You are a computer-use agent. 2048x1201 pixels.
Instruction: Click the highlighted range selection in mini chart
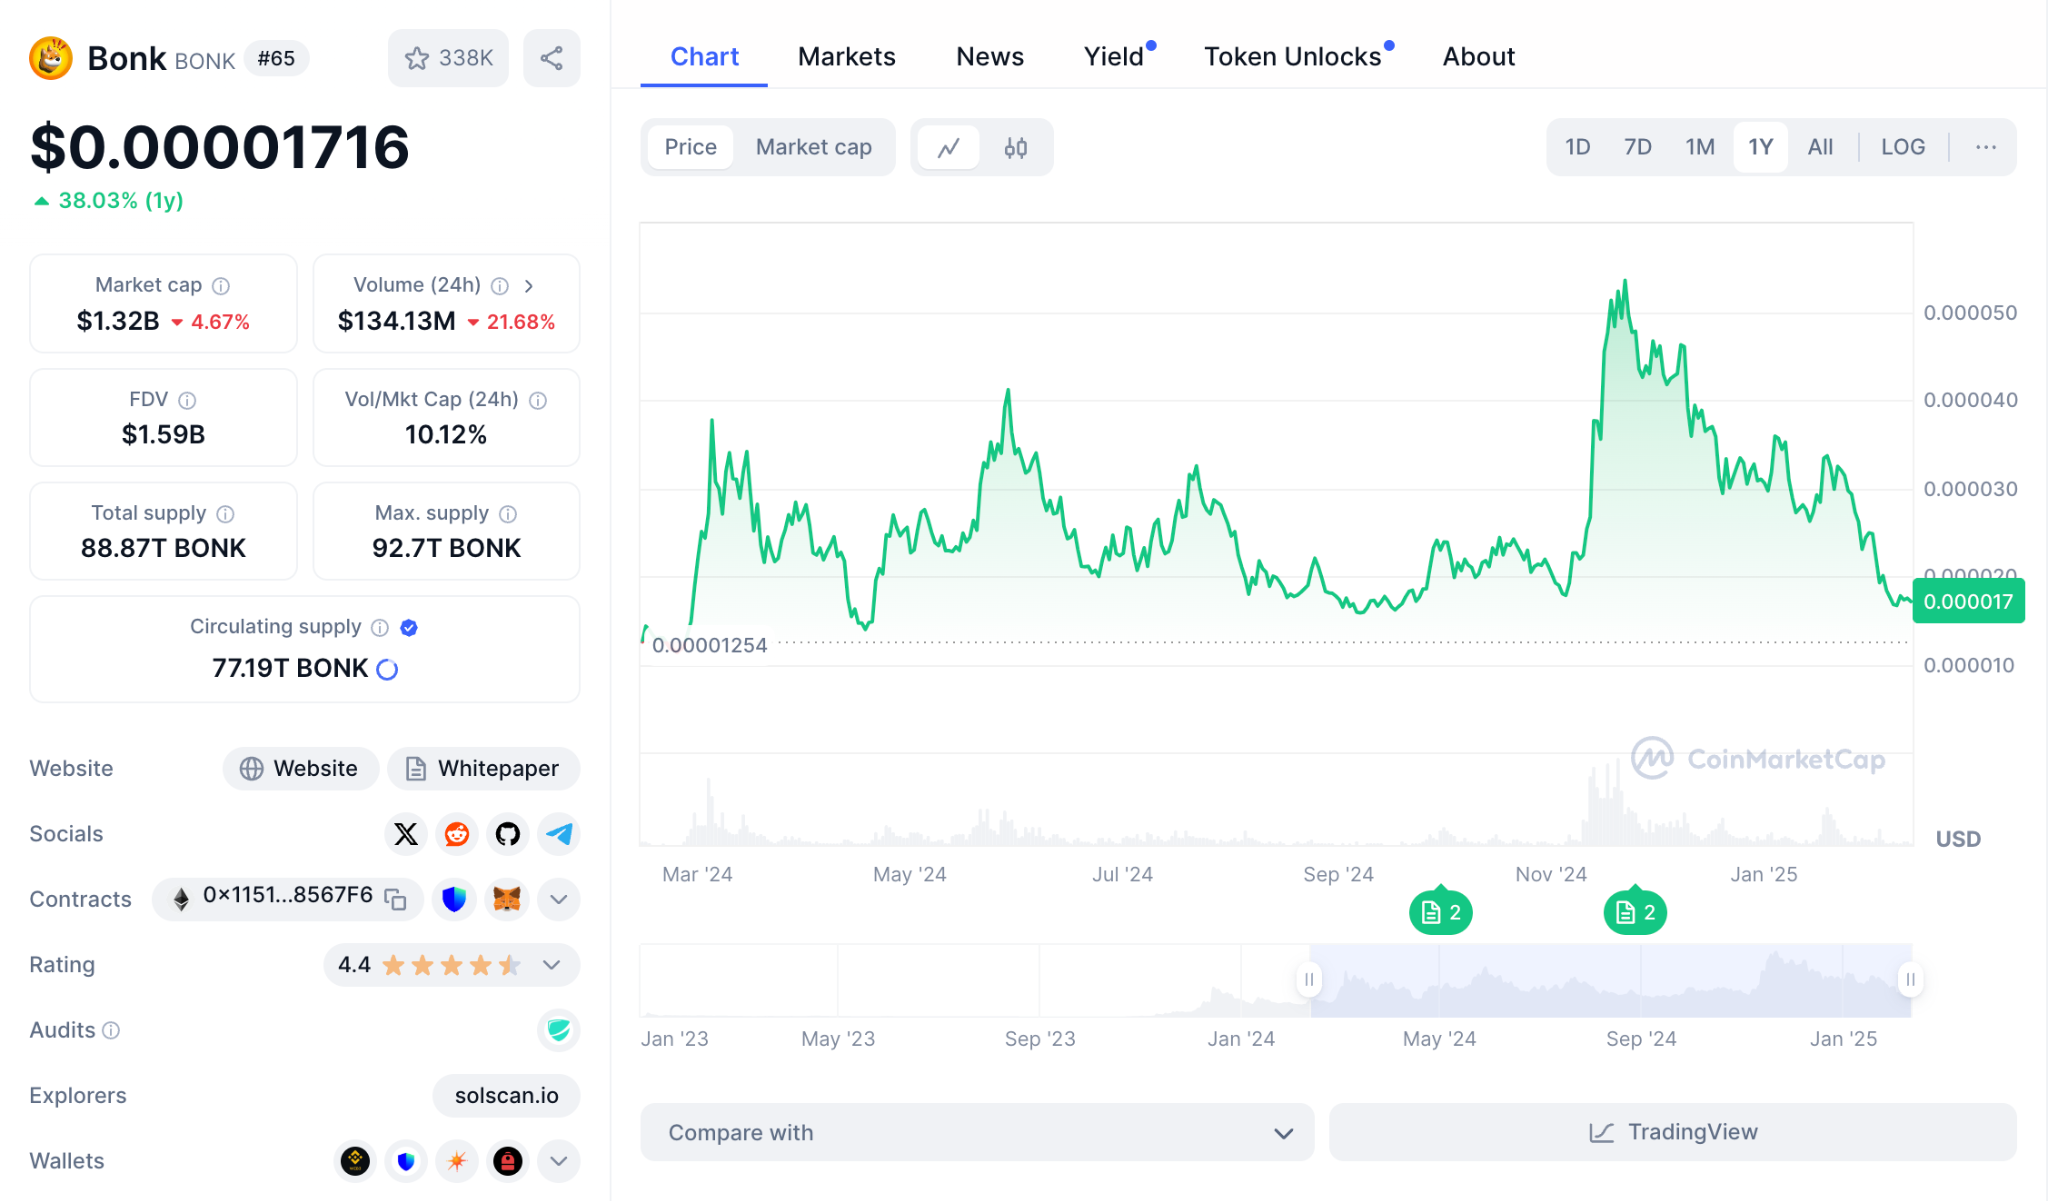[1610, 981]
